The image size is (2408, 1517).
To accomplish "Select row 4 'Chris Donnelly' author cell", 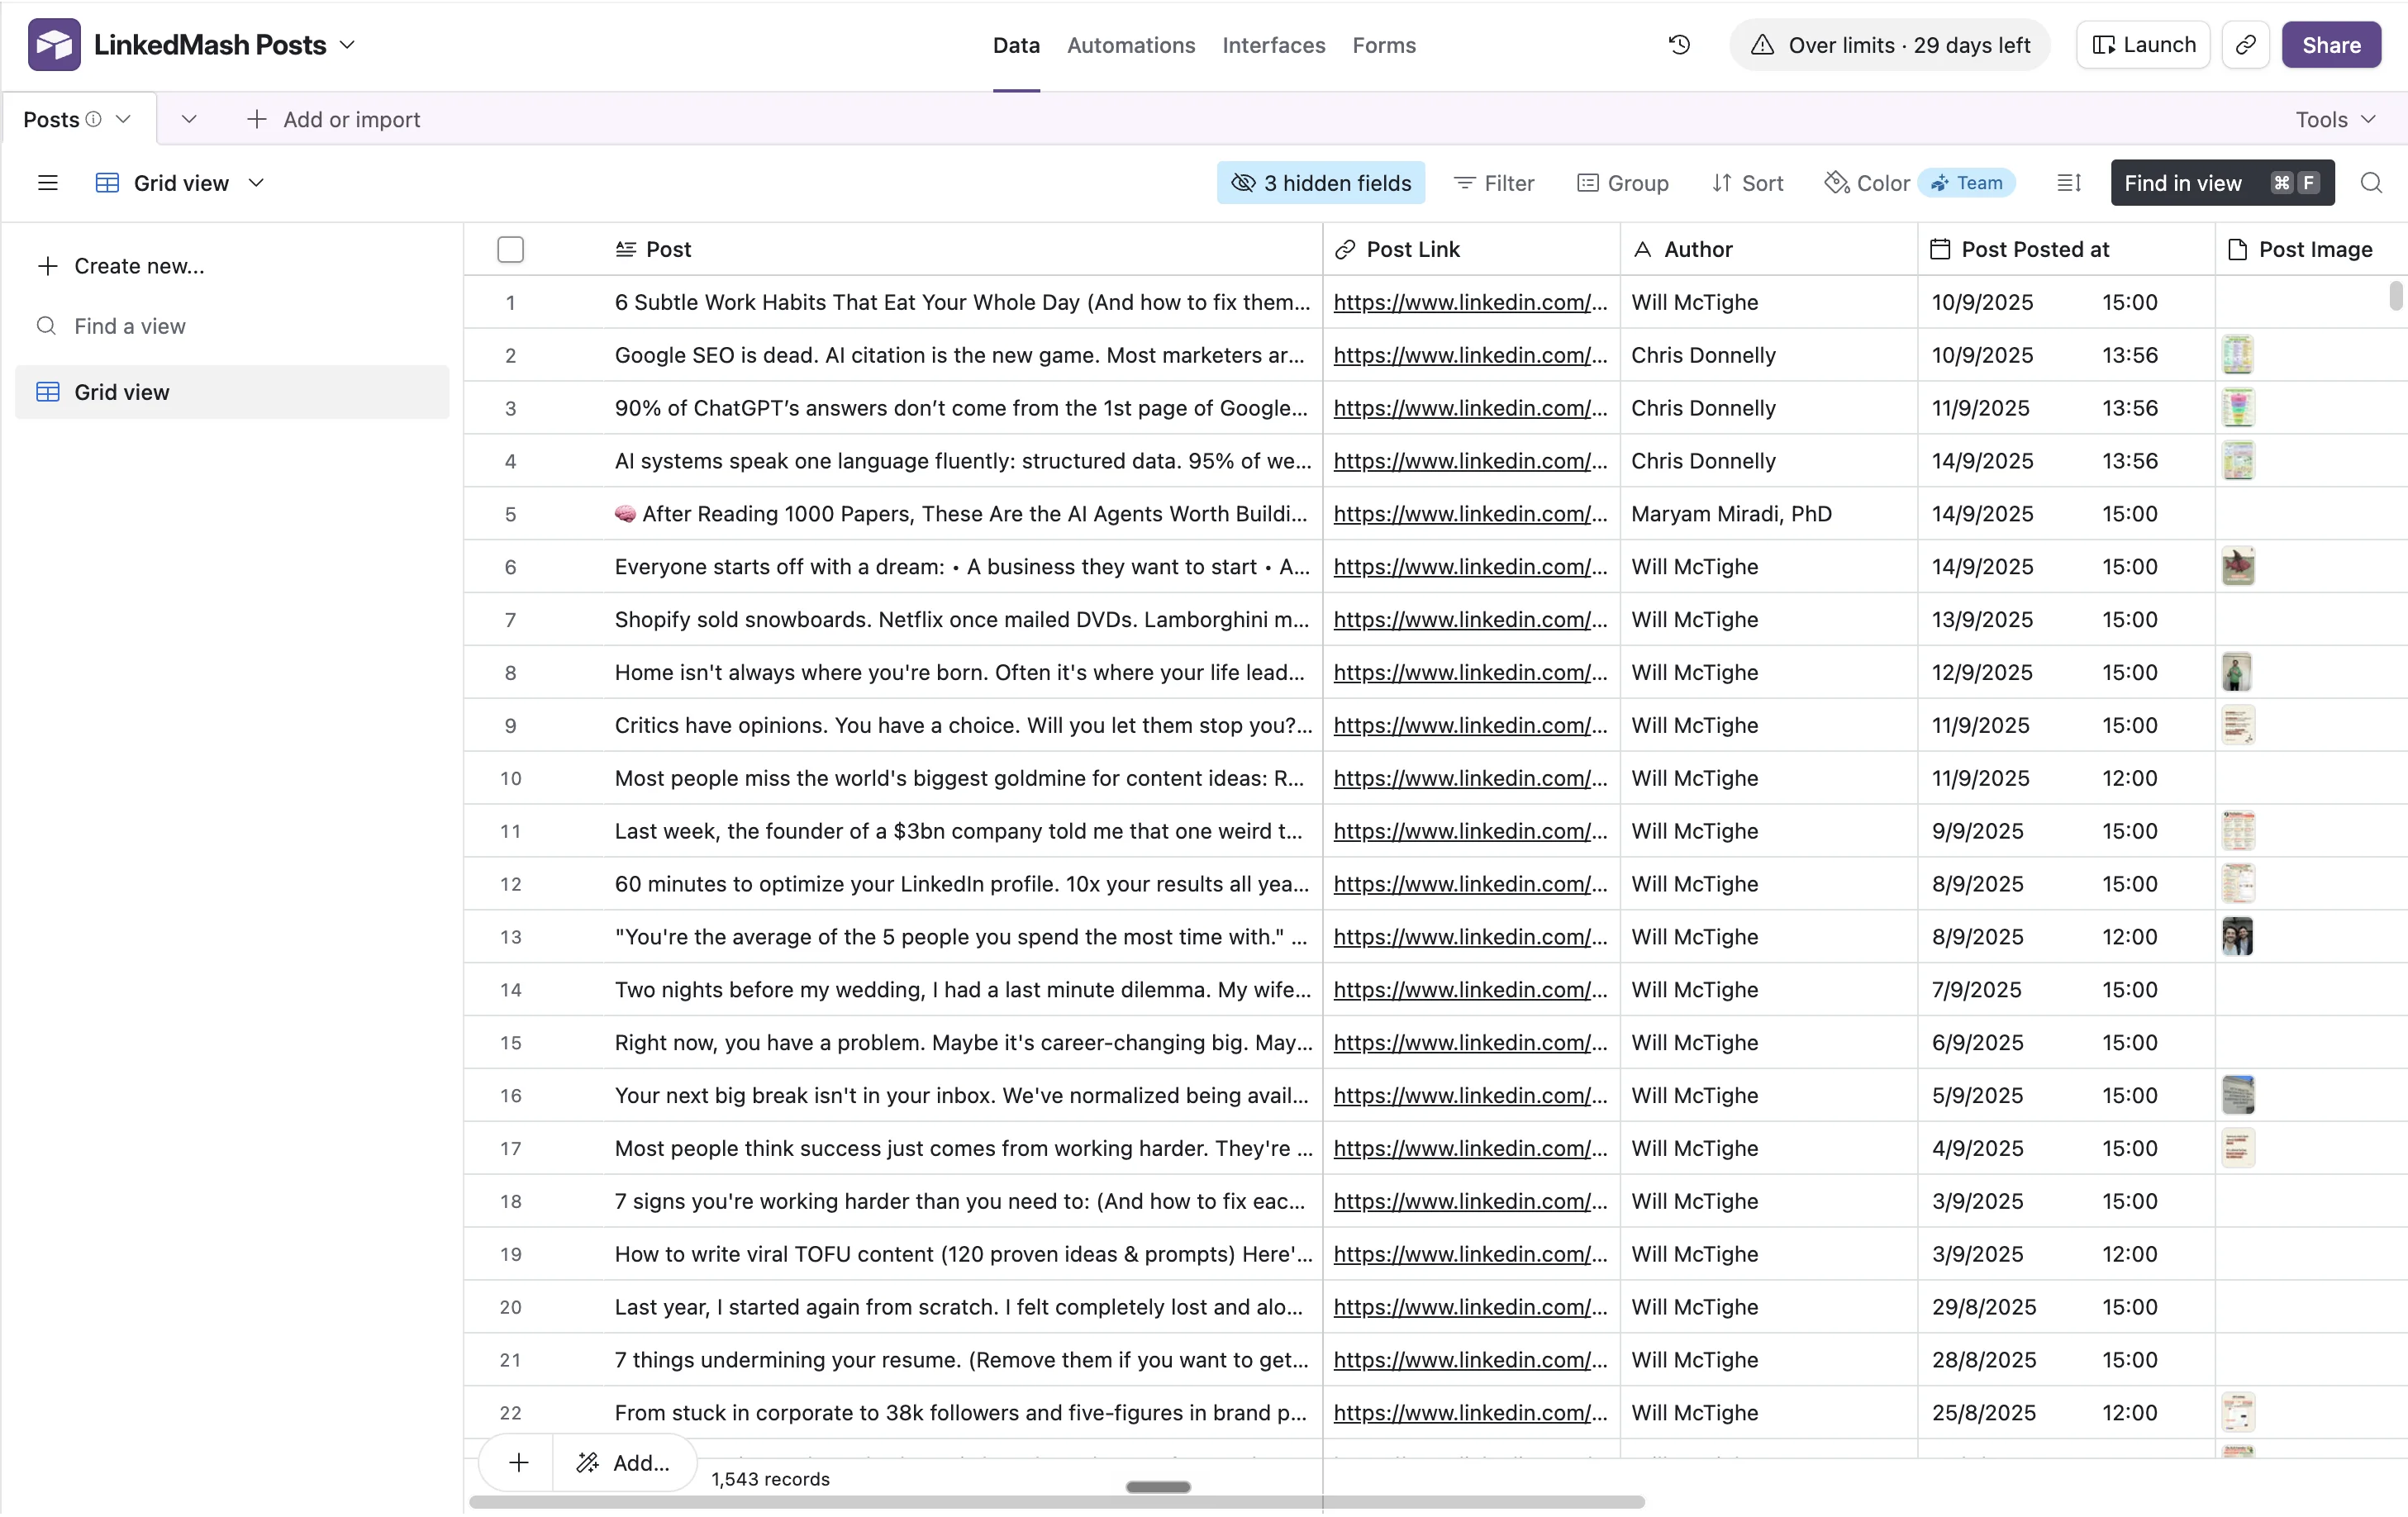I will click(1768, 461).
